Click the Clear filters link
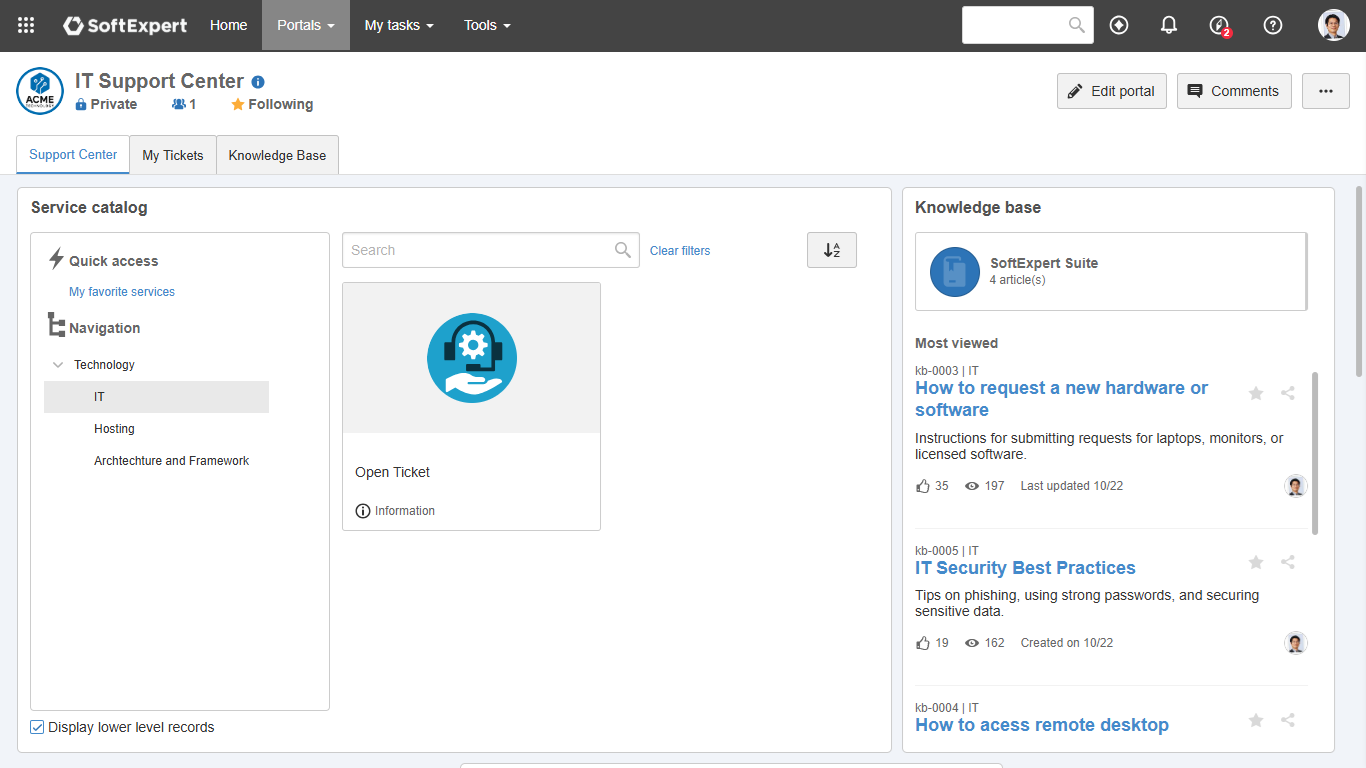The image size is (1366, 768). 680,251
